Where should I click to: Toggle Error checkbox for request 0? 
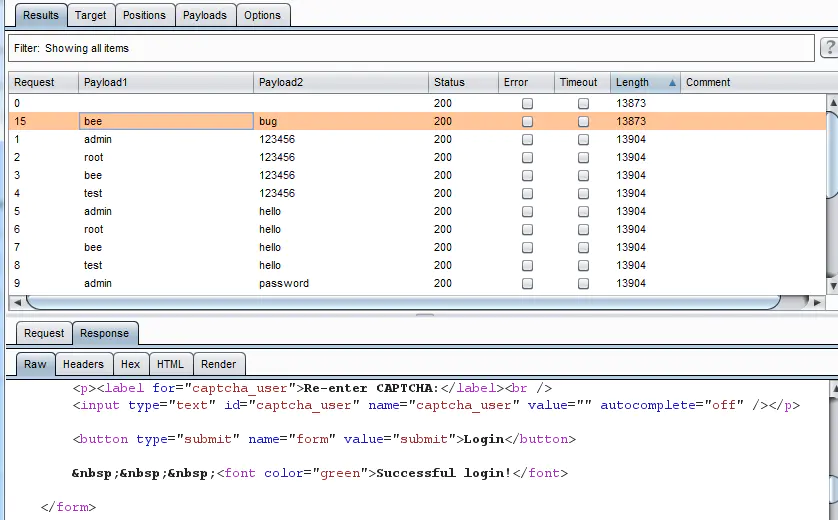527,104
